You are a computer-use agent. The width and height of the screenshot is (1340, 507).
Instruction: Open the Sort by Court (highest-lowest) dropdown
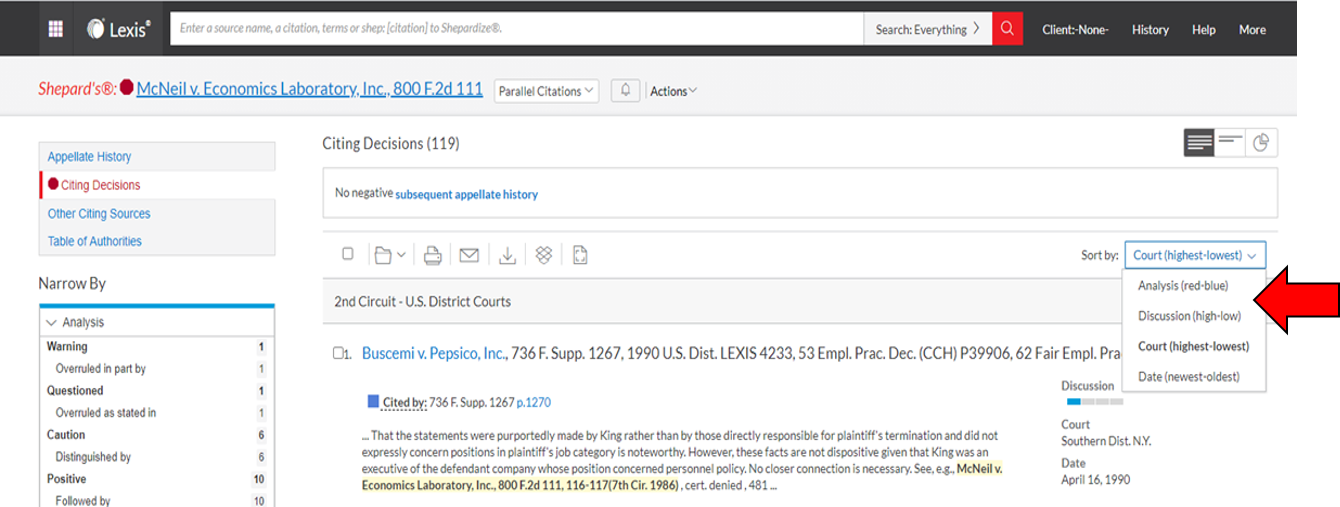click(1195, 255)
